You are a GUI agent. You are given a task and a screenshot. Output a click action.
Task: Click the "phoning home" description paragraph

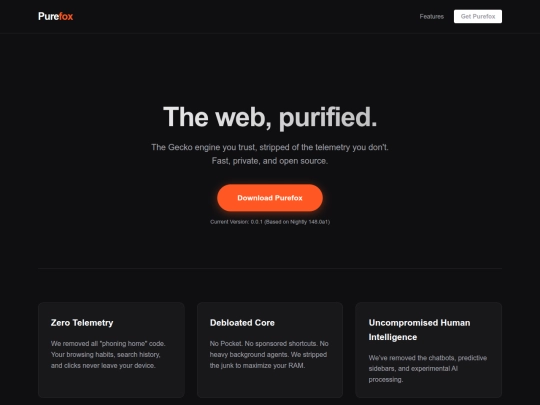tap(108, 354)
